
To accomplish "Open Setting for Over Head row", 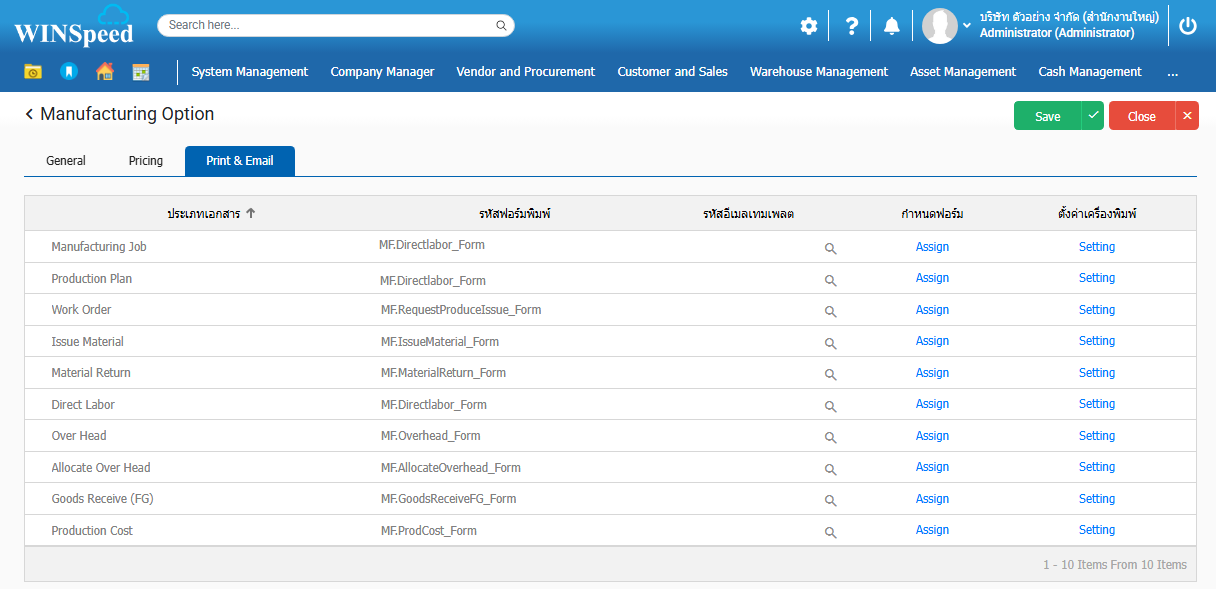I will tap(1096, 436).
